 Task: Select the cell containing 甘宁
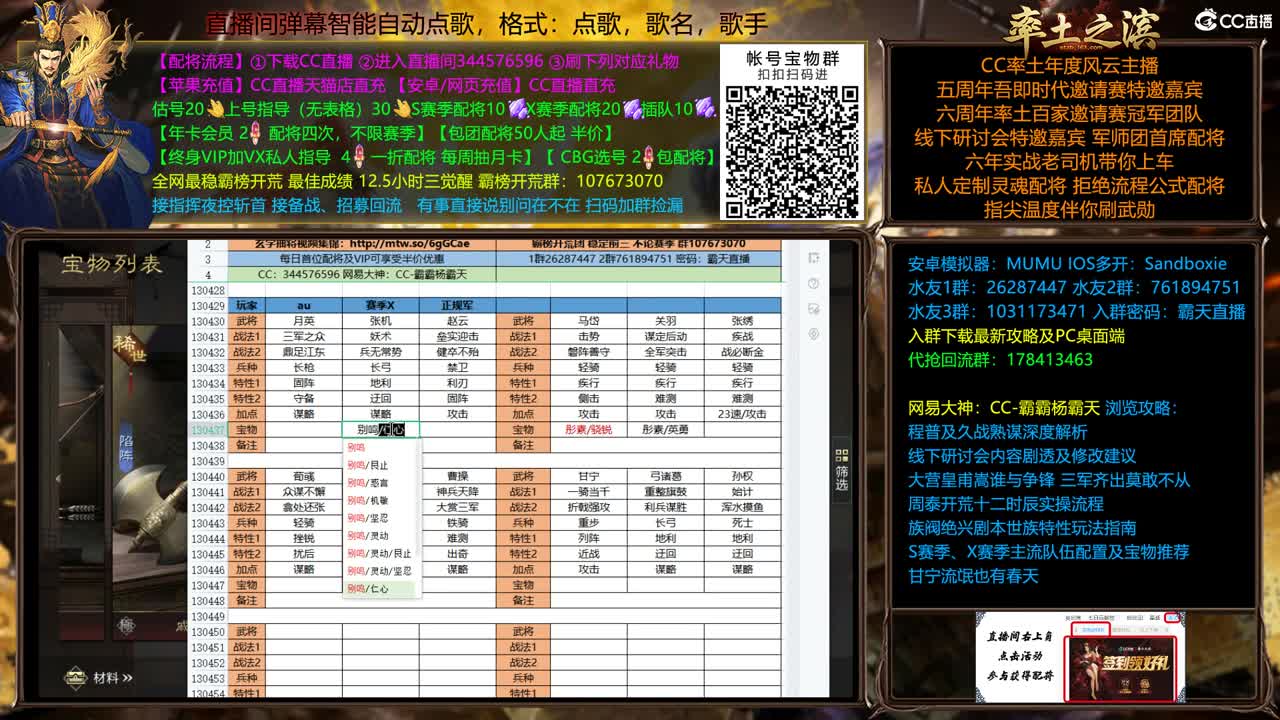589,476
